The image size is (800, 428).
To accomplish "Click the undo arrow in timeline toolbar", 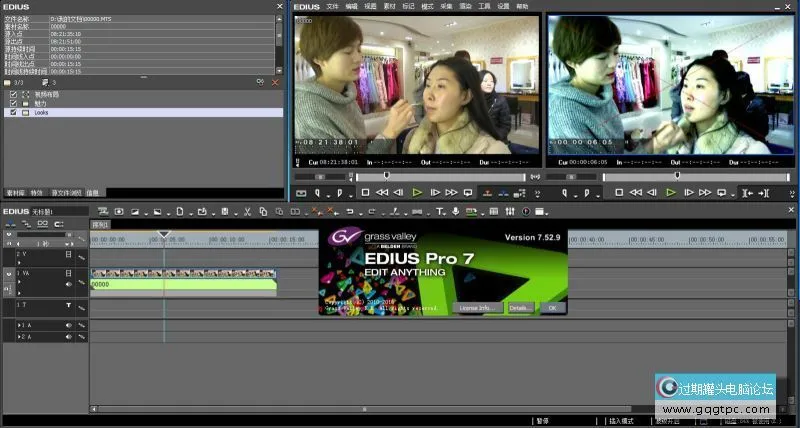I will coord(349,211).
